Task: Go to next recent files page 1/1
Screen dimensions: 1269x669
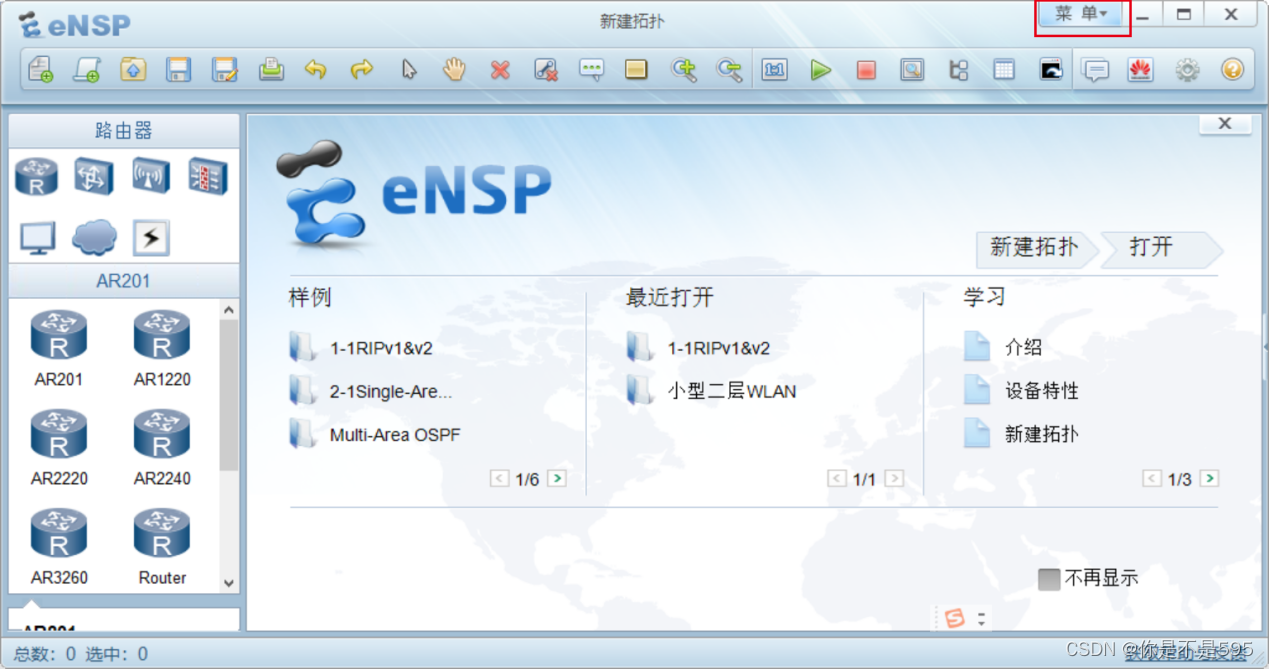Action: coord(894,479)
